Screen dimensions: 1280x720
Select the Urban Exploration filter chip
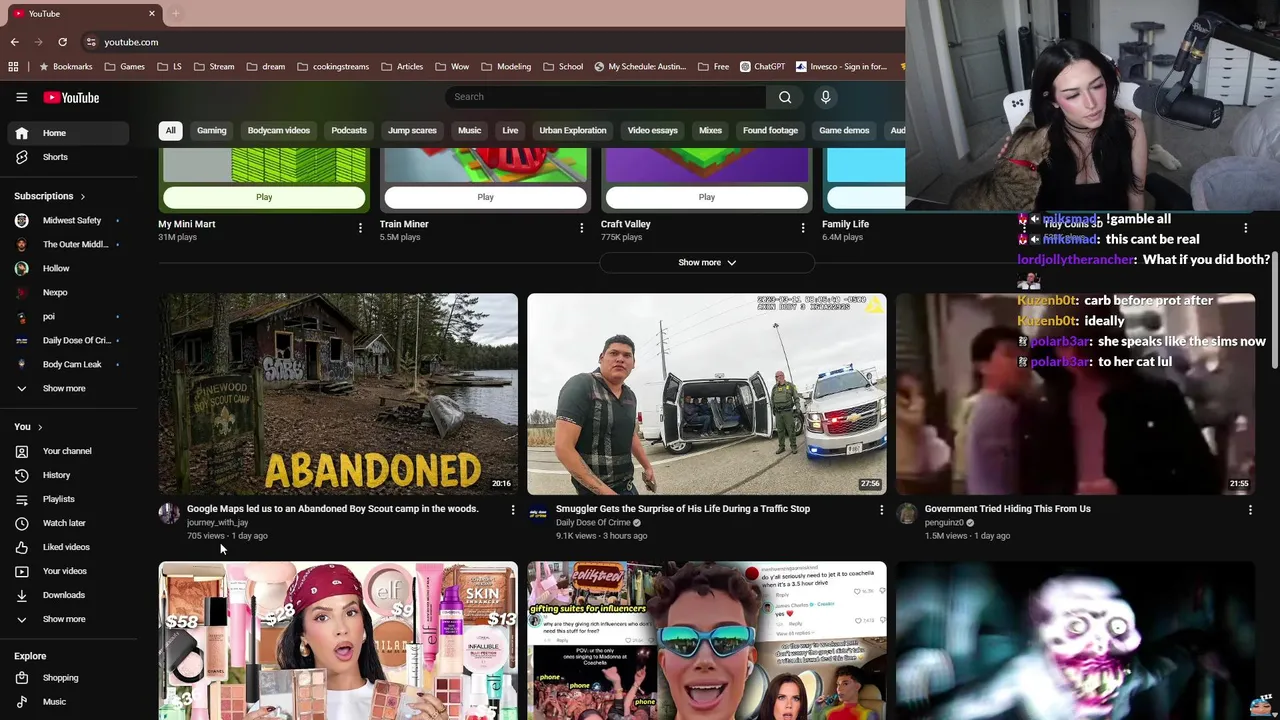coord(573,130)
